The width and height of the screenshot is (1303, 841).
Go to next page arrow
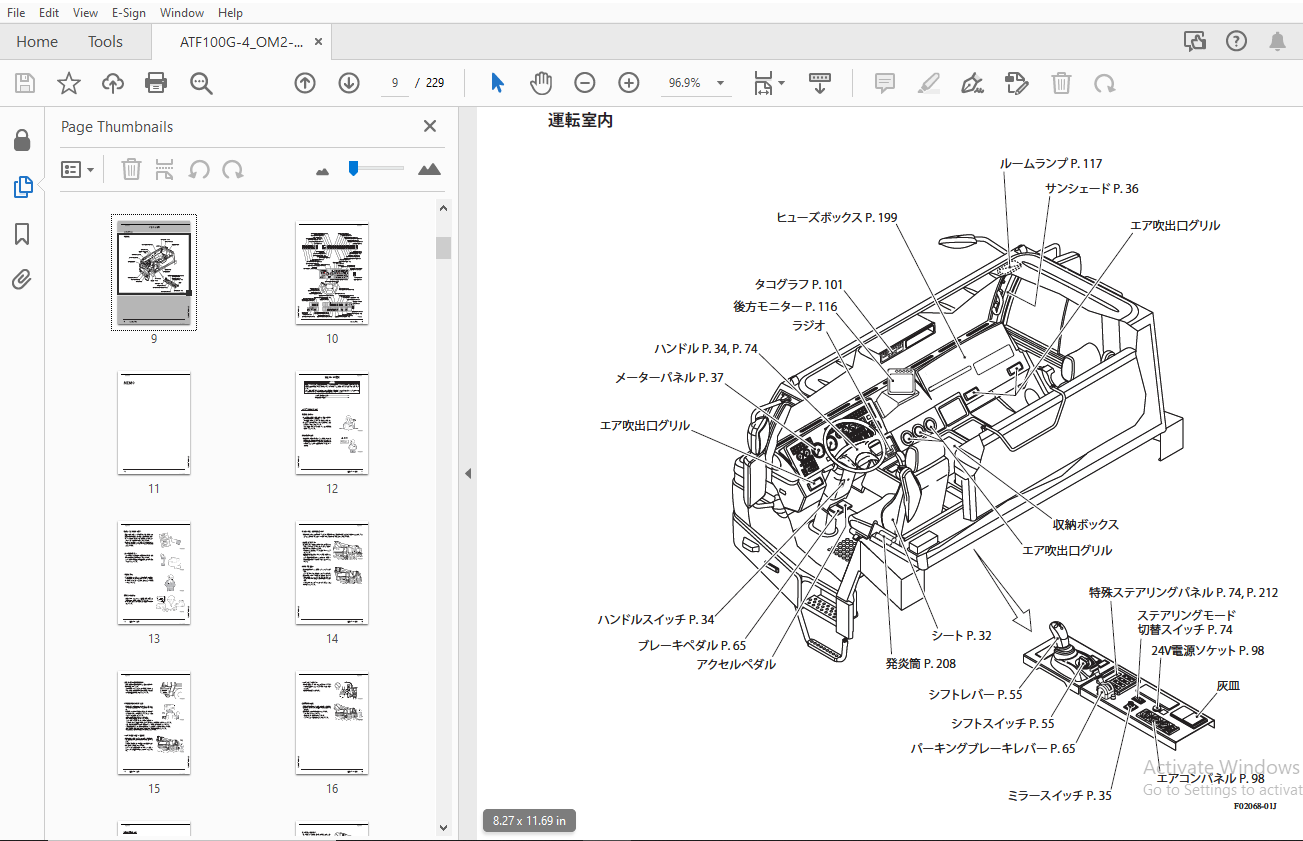(349, 83)
